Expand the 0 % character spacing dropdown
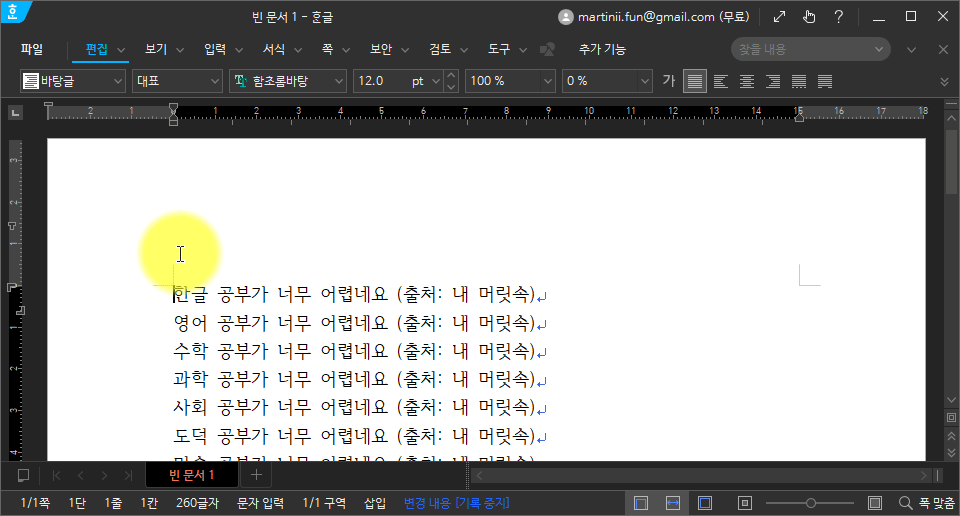Viewport: 960px width, 516px height. (645, 81)
